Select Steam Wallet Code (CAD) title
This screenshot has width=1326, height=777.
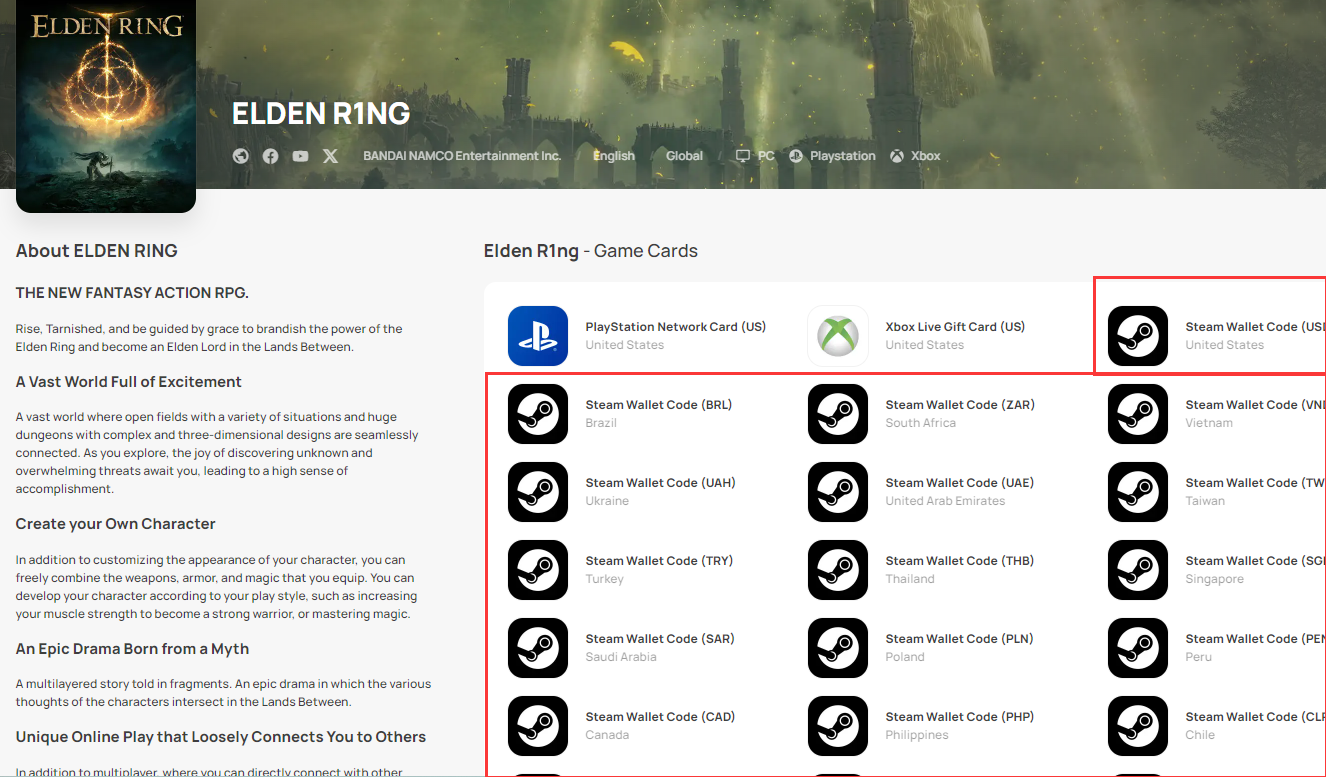tap(660, 717)
